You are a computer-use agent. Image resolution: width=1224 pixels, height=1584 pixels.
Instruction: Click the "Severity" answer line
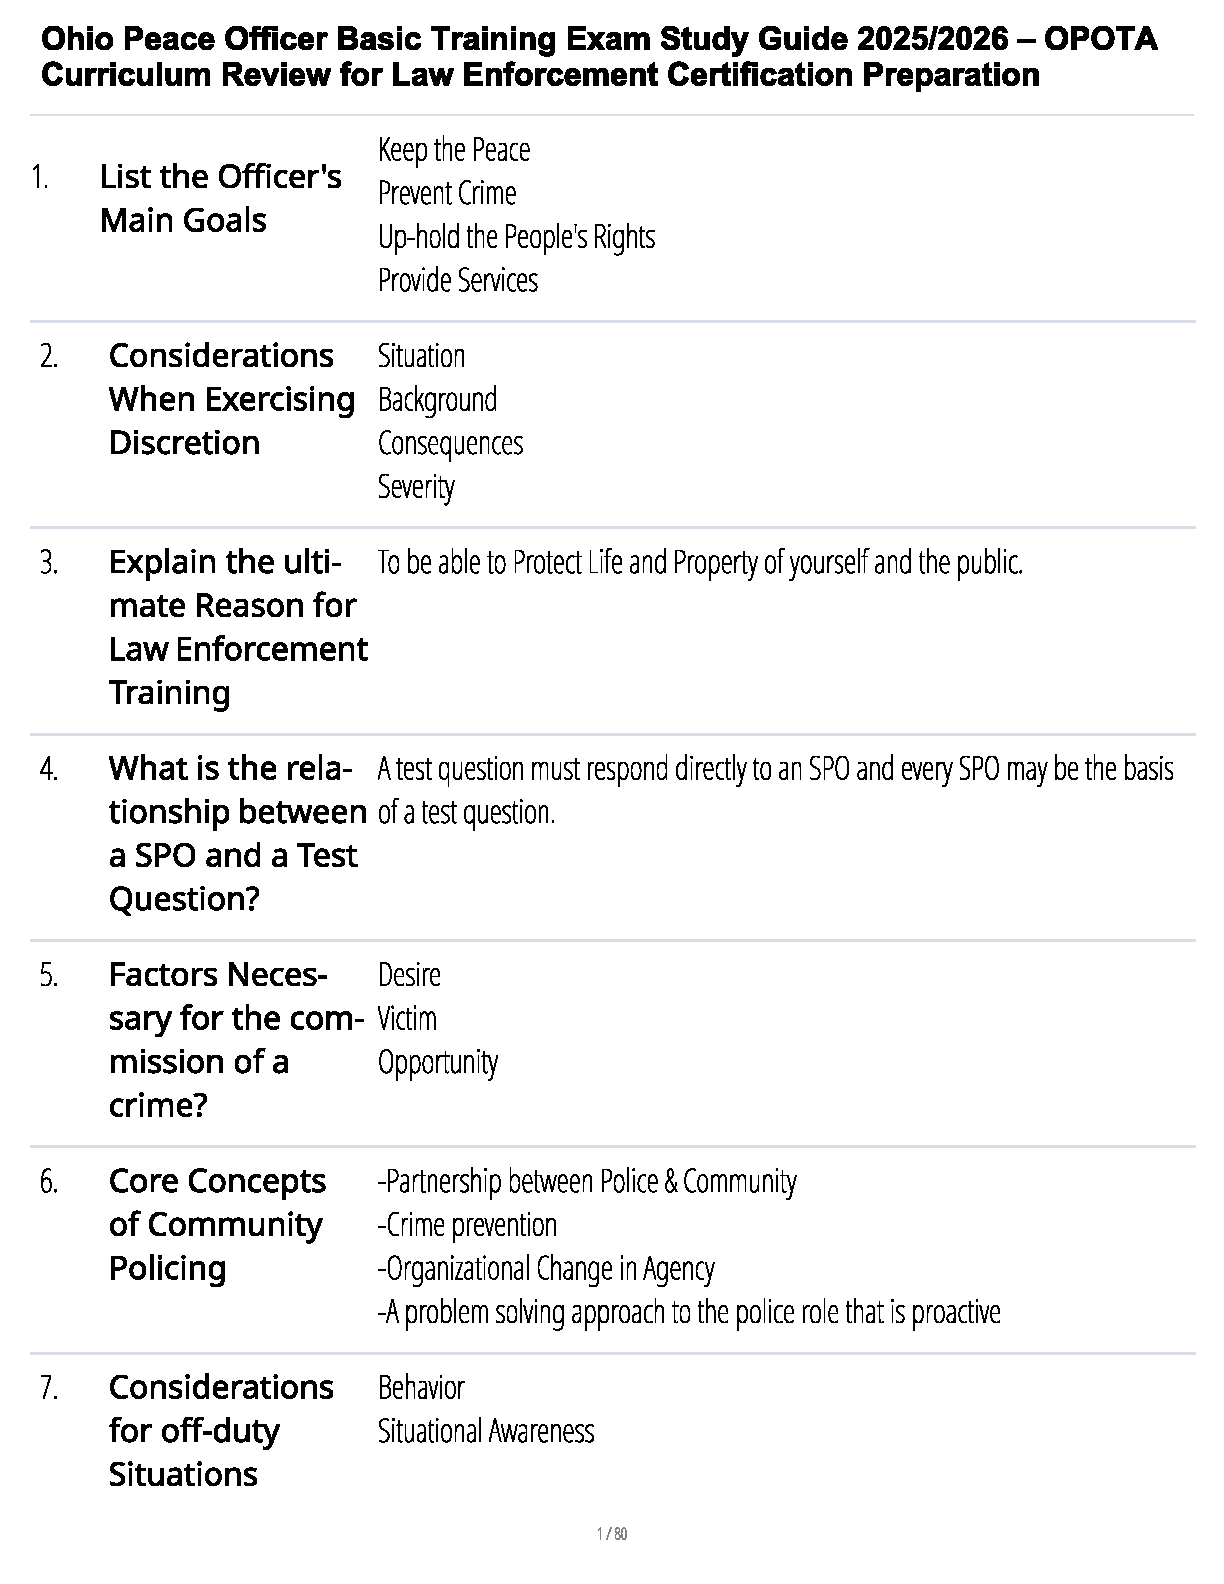(416, 487)
